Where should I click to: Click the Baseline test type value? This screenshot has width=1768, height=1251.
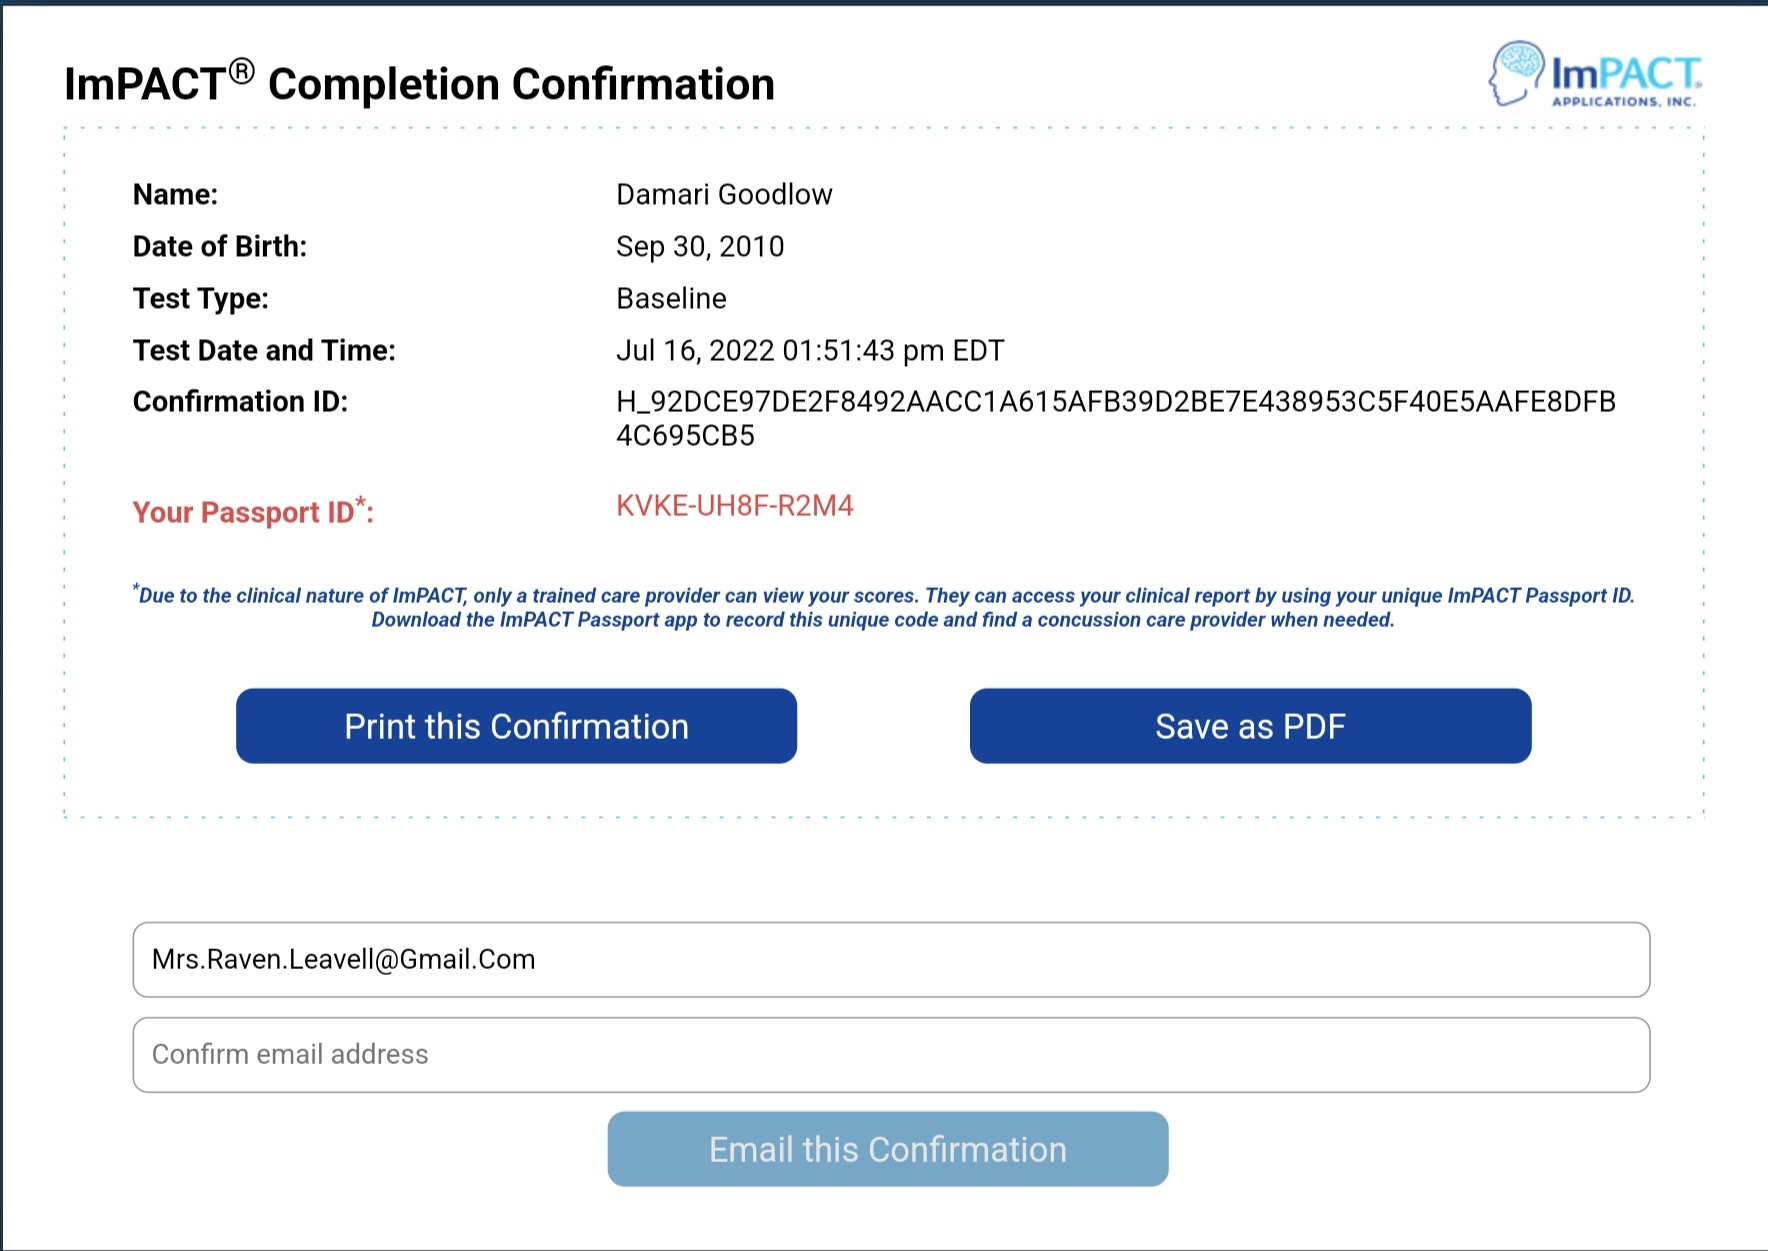(671, 298)
